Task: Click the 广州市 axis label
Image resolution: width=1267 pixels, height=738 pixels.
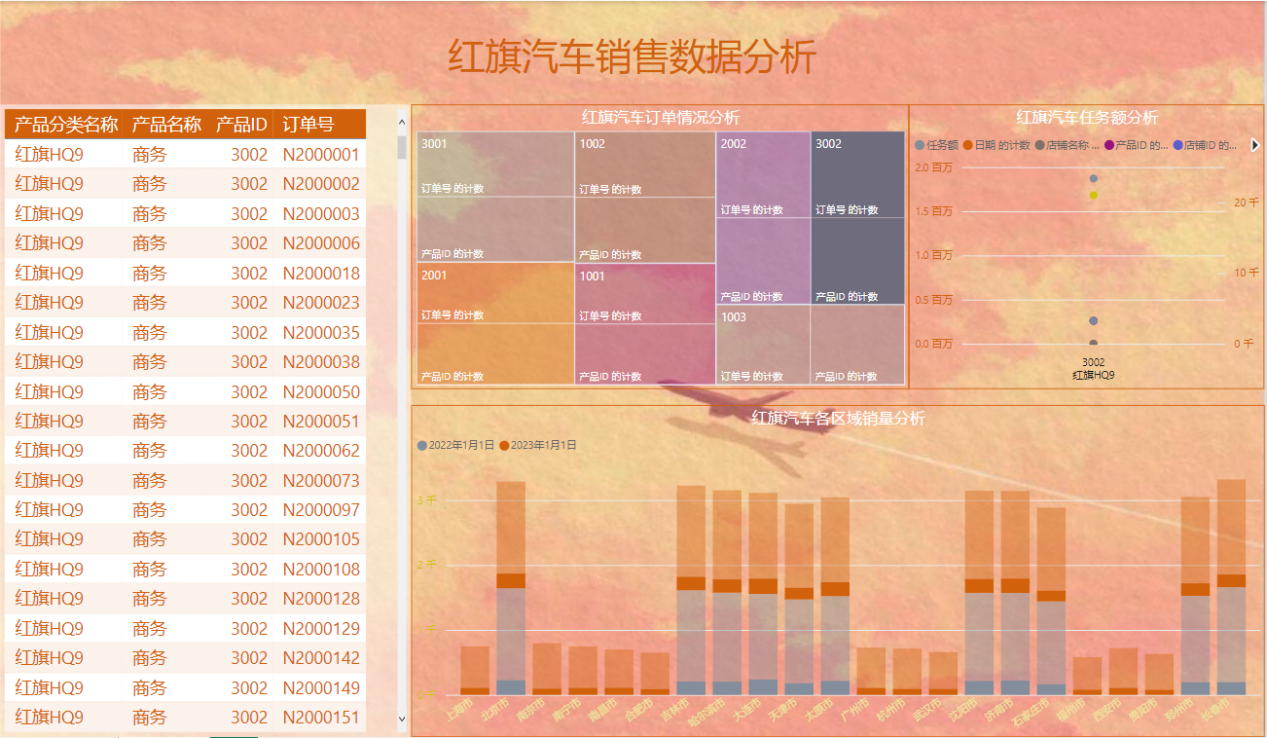Action: pos(856,708)
